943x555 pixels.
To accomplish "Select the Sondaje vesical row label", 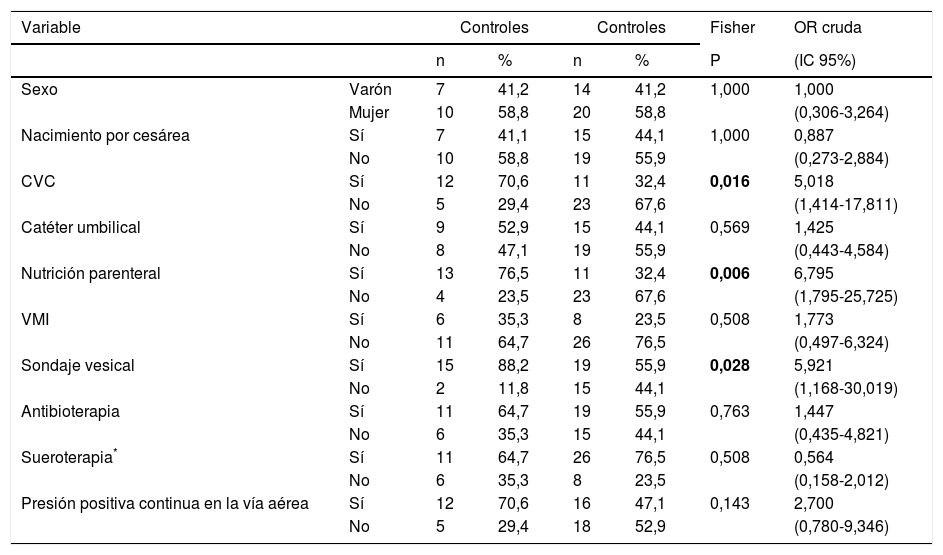I will pyautogui.click(x=75, y=365).
